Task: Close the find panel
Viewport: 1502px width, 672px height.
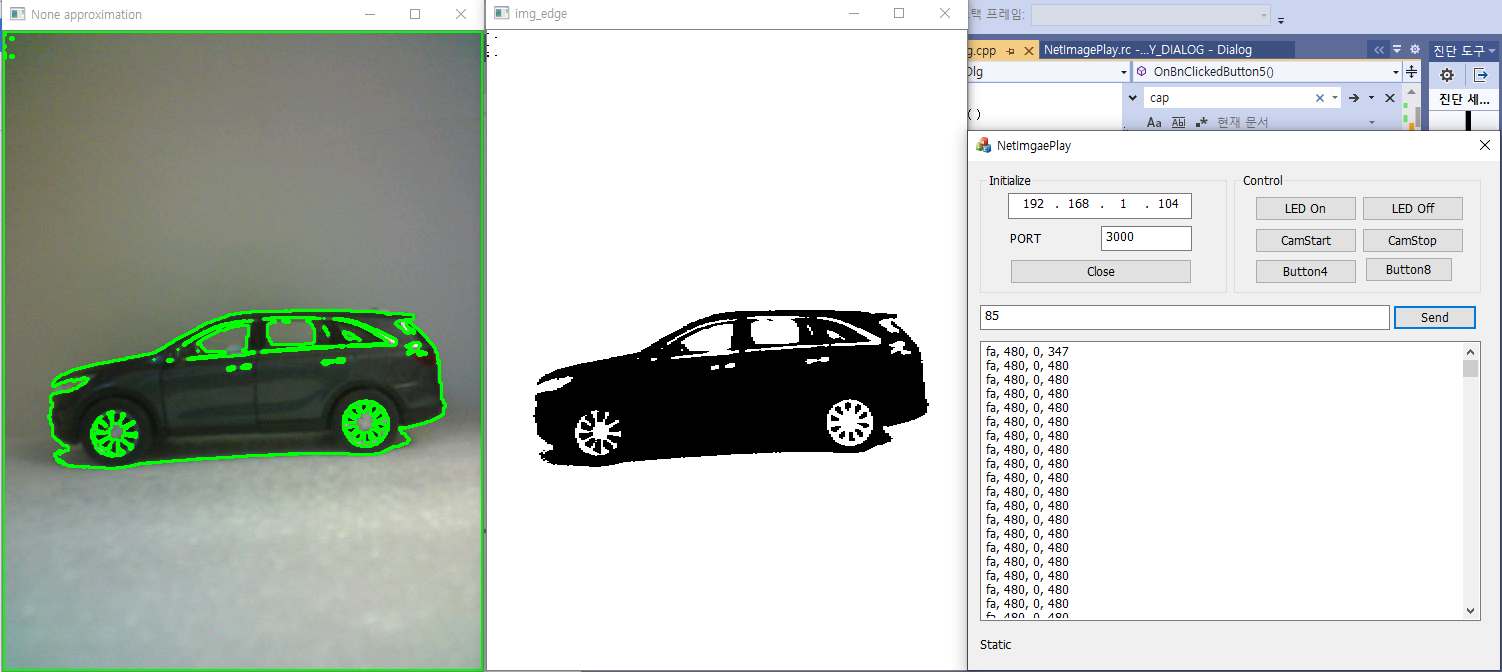Action: [1390, 98]
